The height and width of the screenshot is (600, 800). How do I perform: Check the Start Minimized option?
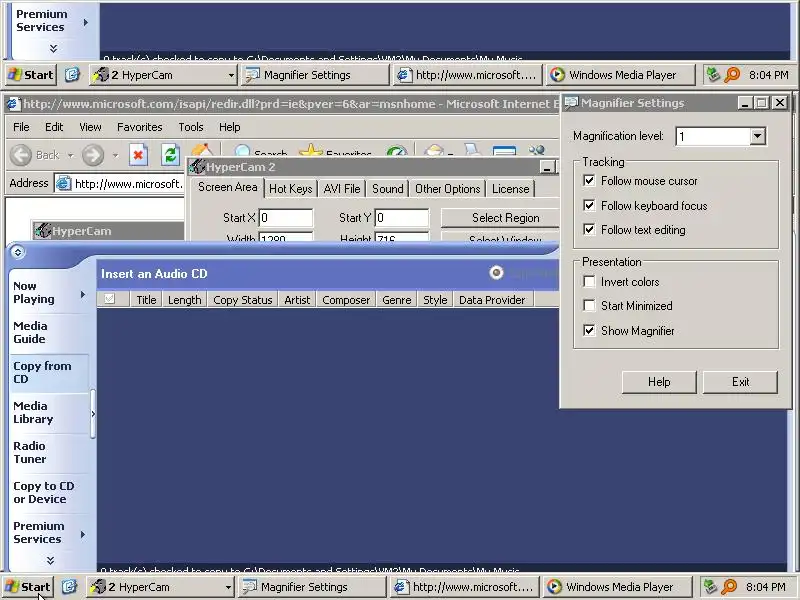coord(589,305)
